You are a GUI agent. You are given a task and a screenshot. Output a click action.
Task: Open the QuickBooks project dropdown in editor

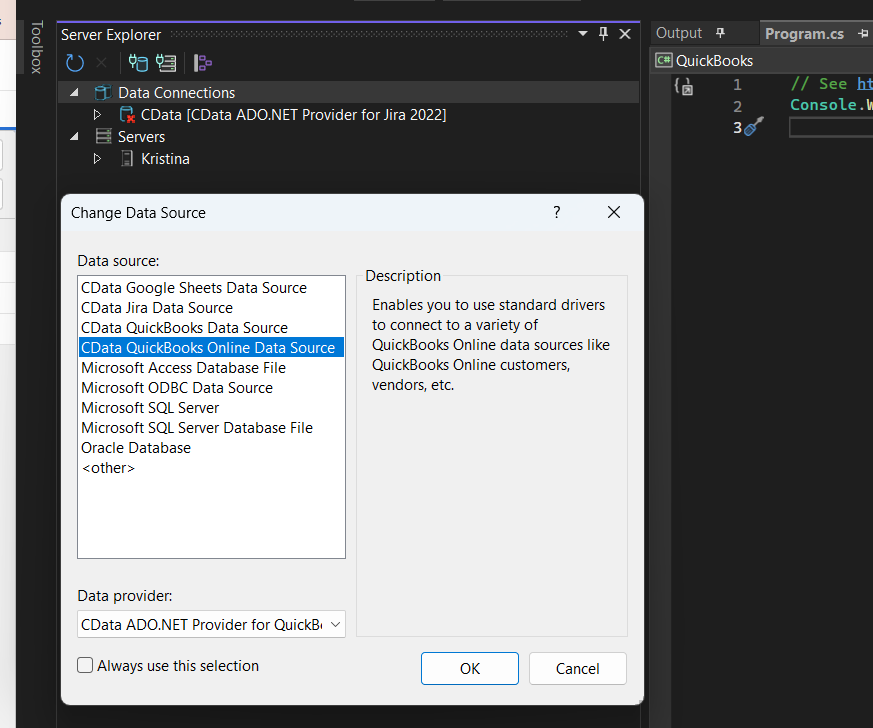coord(763,61)
